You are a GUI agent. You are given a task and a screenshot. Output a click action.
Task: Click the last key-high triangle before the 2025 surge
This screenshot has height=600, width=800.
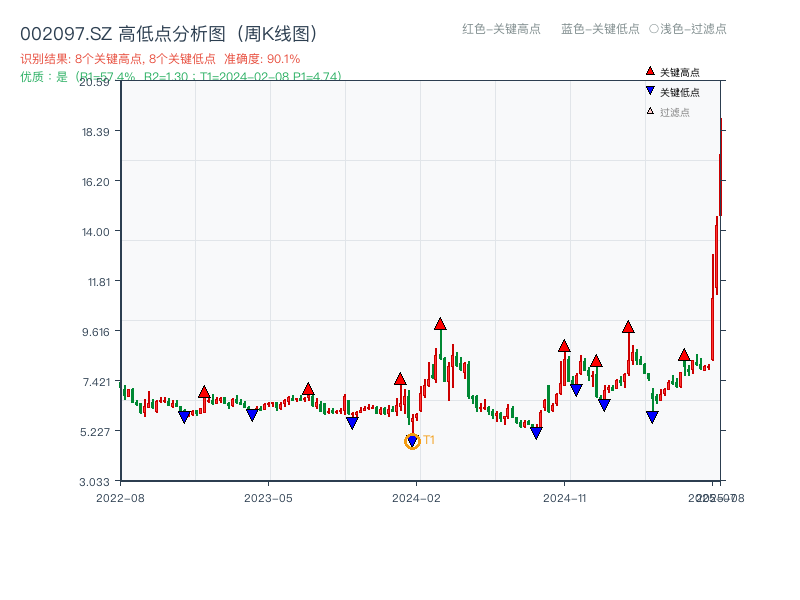(x=684, y=355)
